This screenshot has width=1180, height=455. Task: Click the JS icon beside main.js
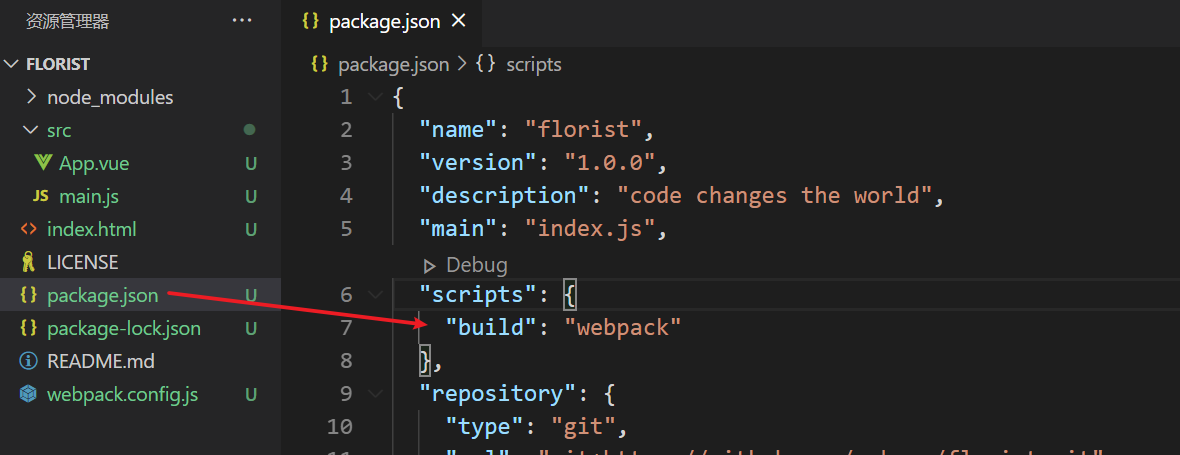(41, 196)
